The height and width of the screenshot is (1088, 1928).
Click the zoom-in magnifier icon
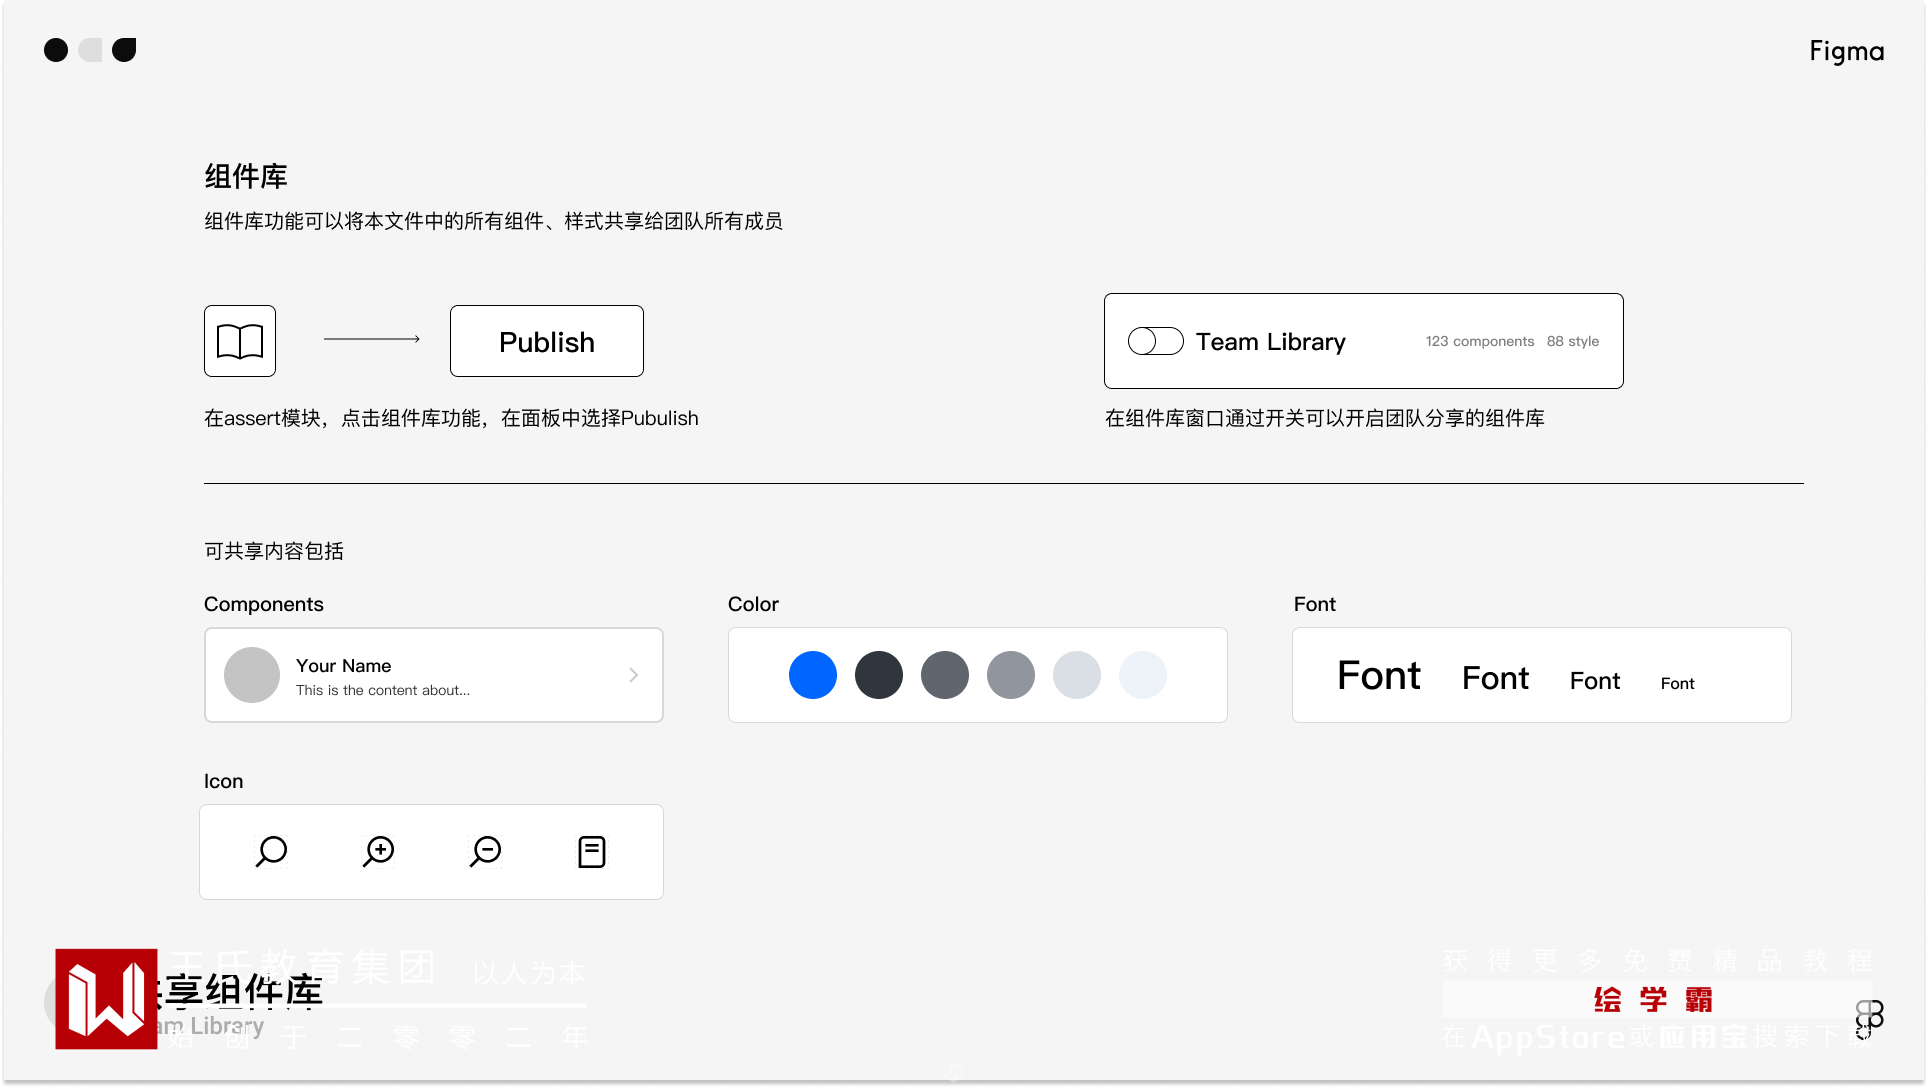[x=379, y=852]
